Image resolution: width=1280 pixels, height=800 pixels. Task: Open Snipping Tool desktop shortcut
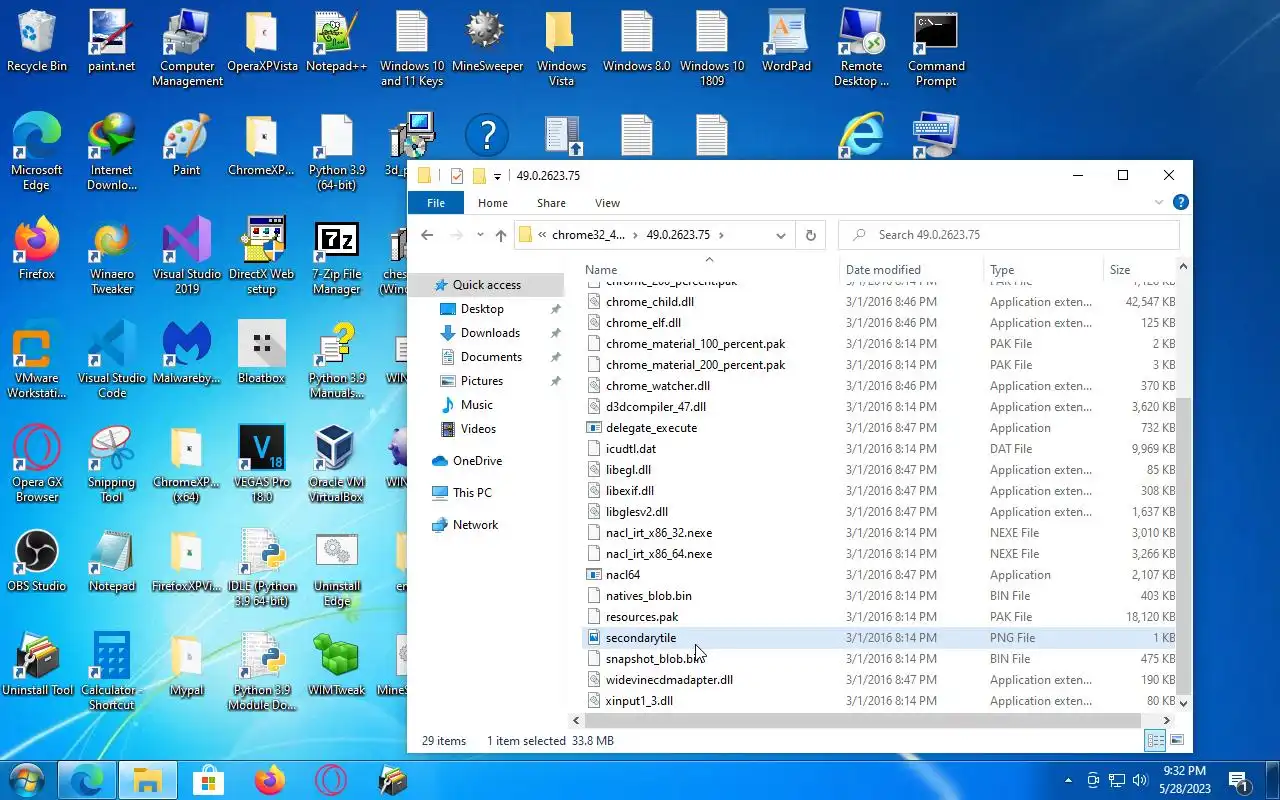[x=112, y=464]
